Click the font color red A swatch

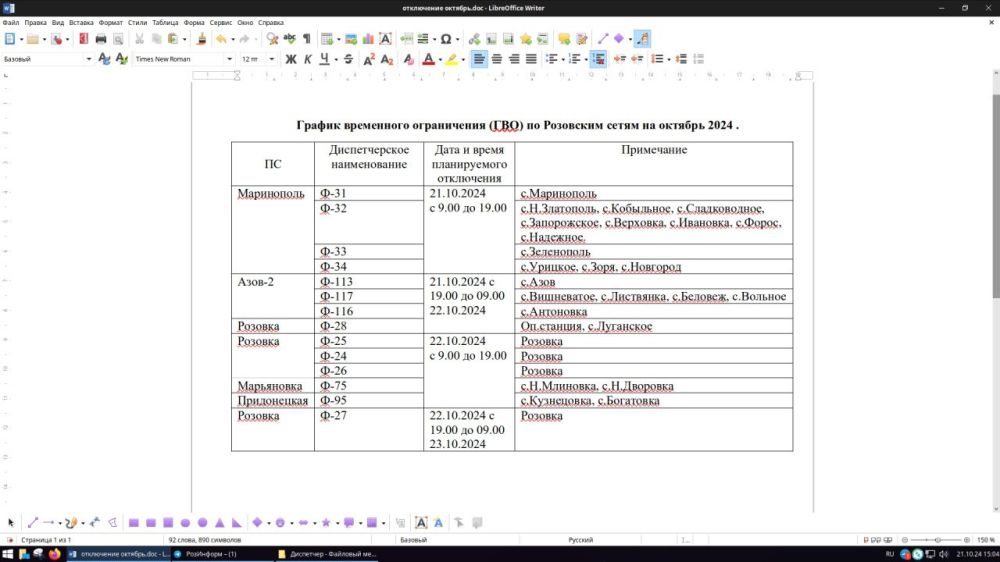tap(429, 59)
